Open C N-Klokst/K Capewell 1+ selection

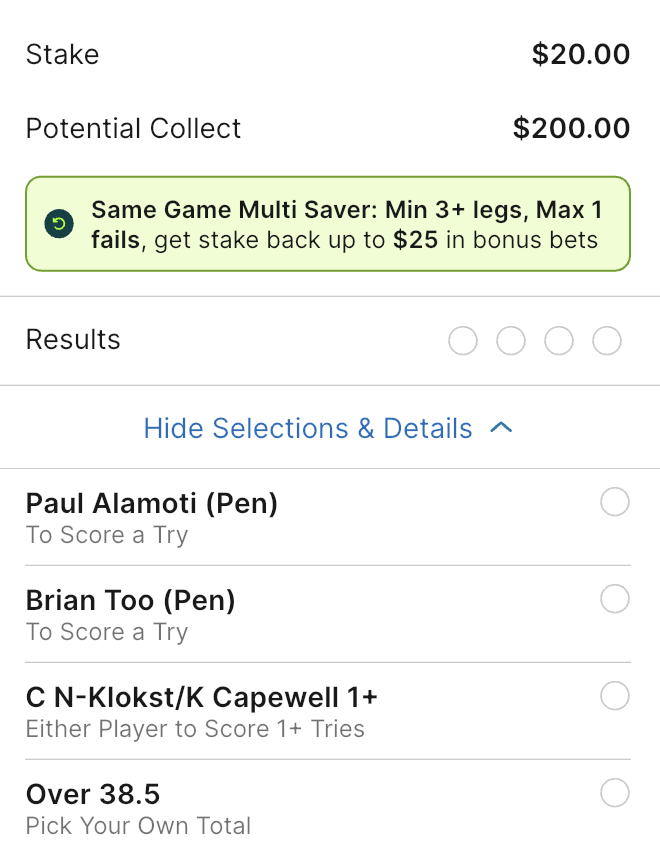pyautogui.click(x=328, y=712)
